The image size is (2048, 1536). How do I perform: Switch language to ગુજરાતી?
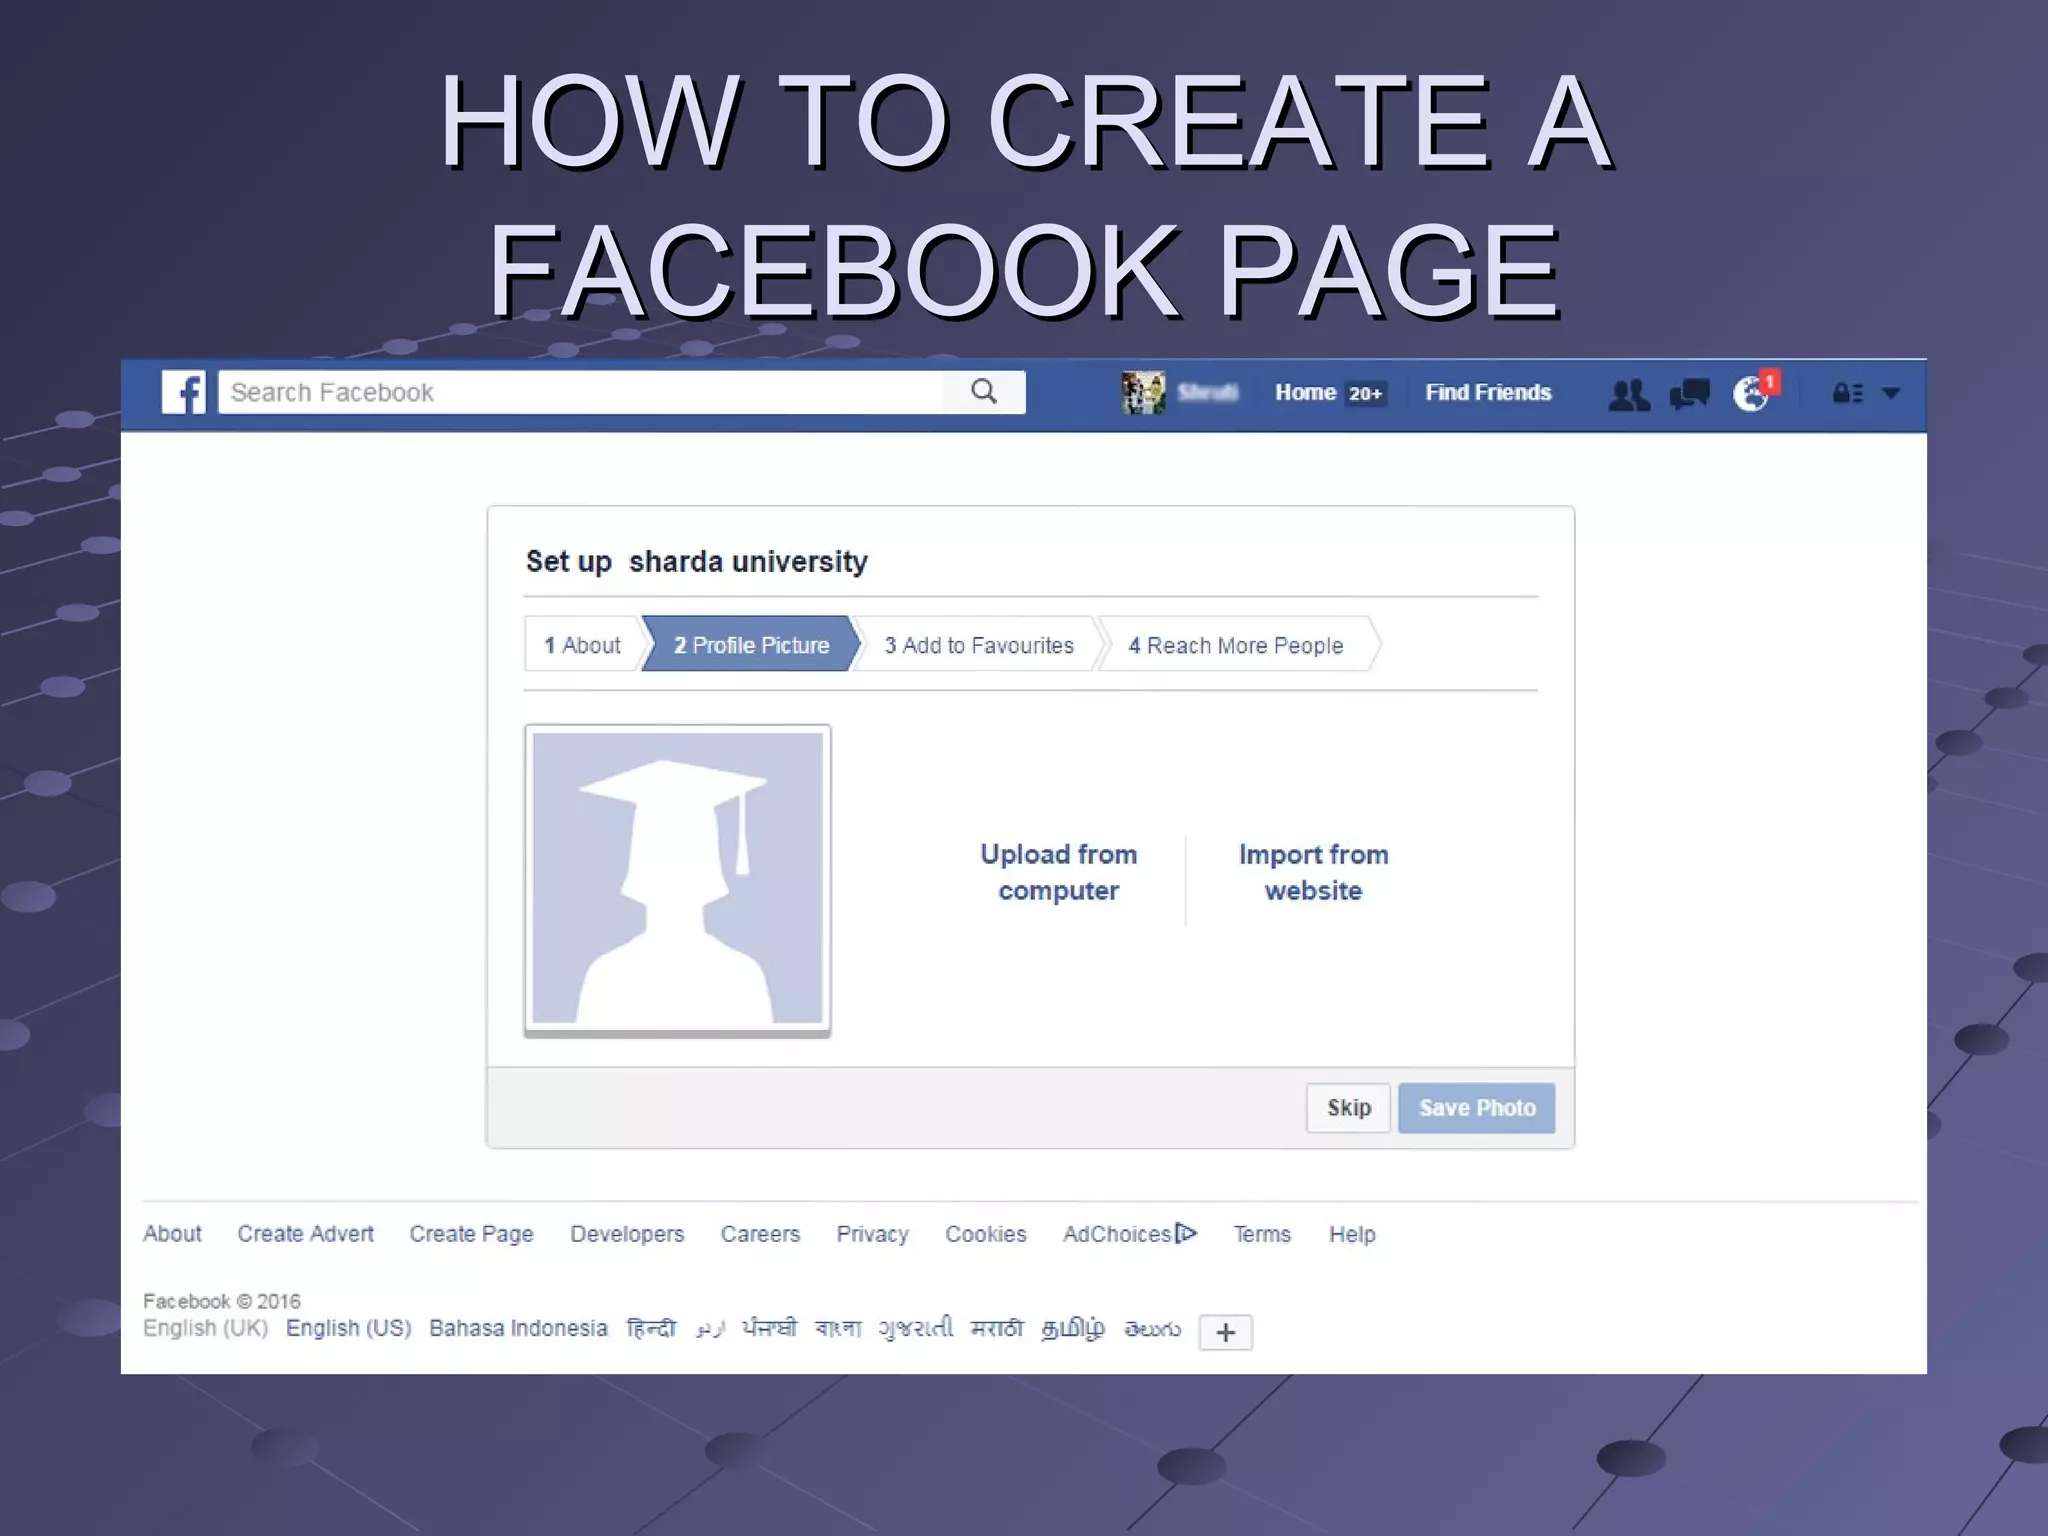(915, 1328)
